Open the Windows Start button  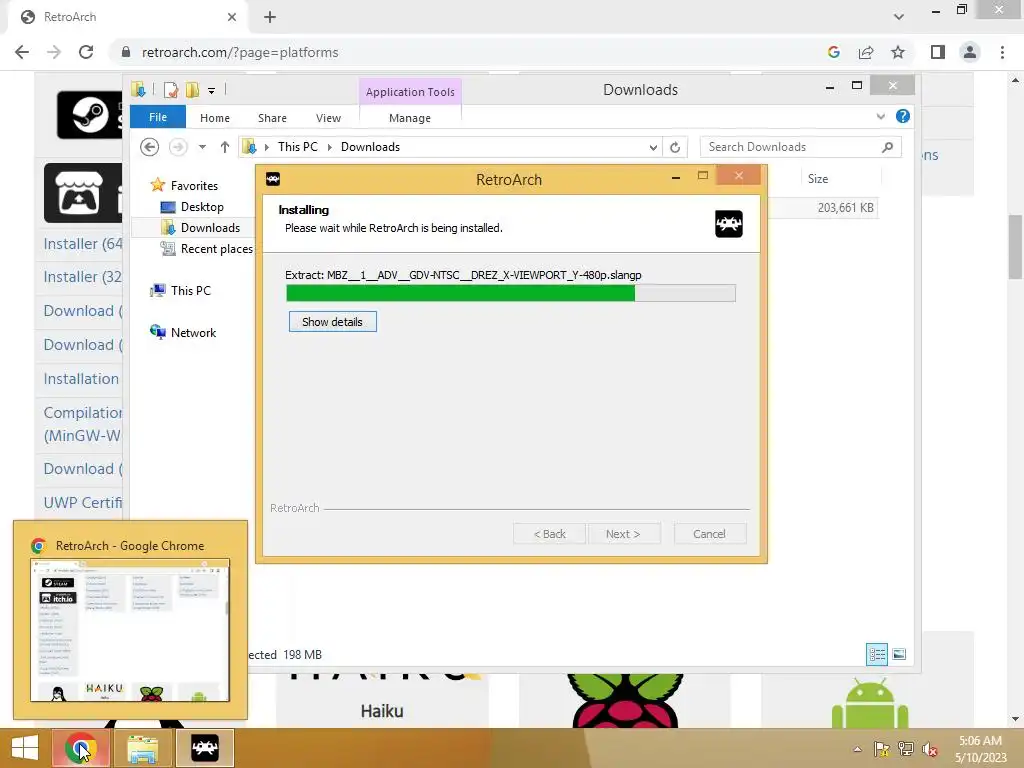pyautogui.click(x=25, y=748)
